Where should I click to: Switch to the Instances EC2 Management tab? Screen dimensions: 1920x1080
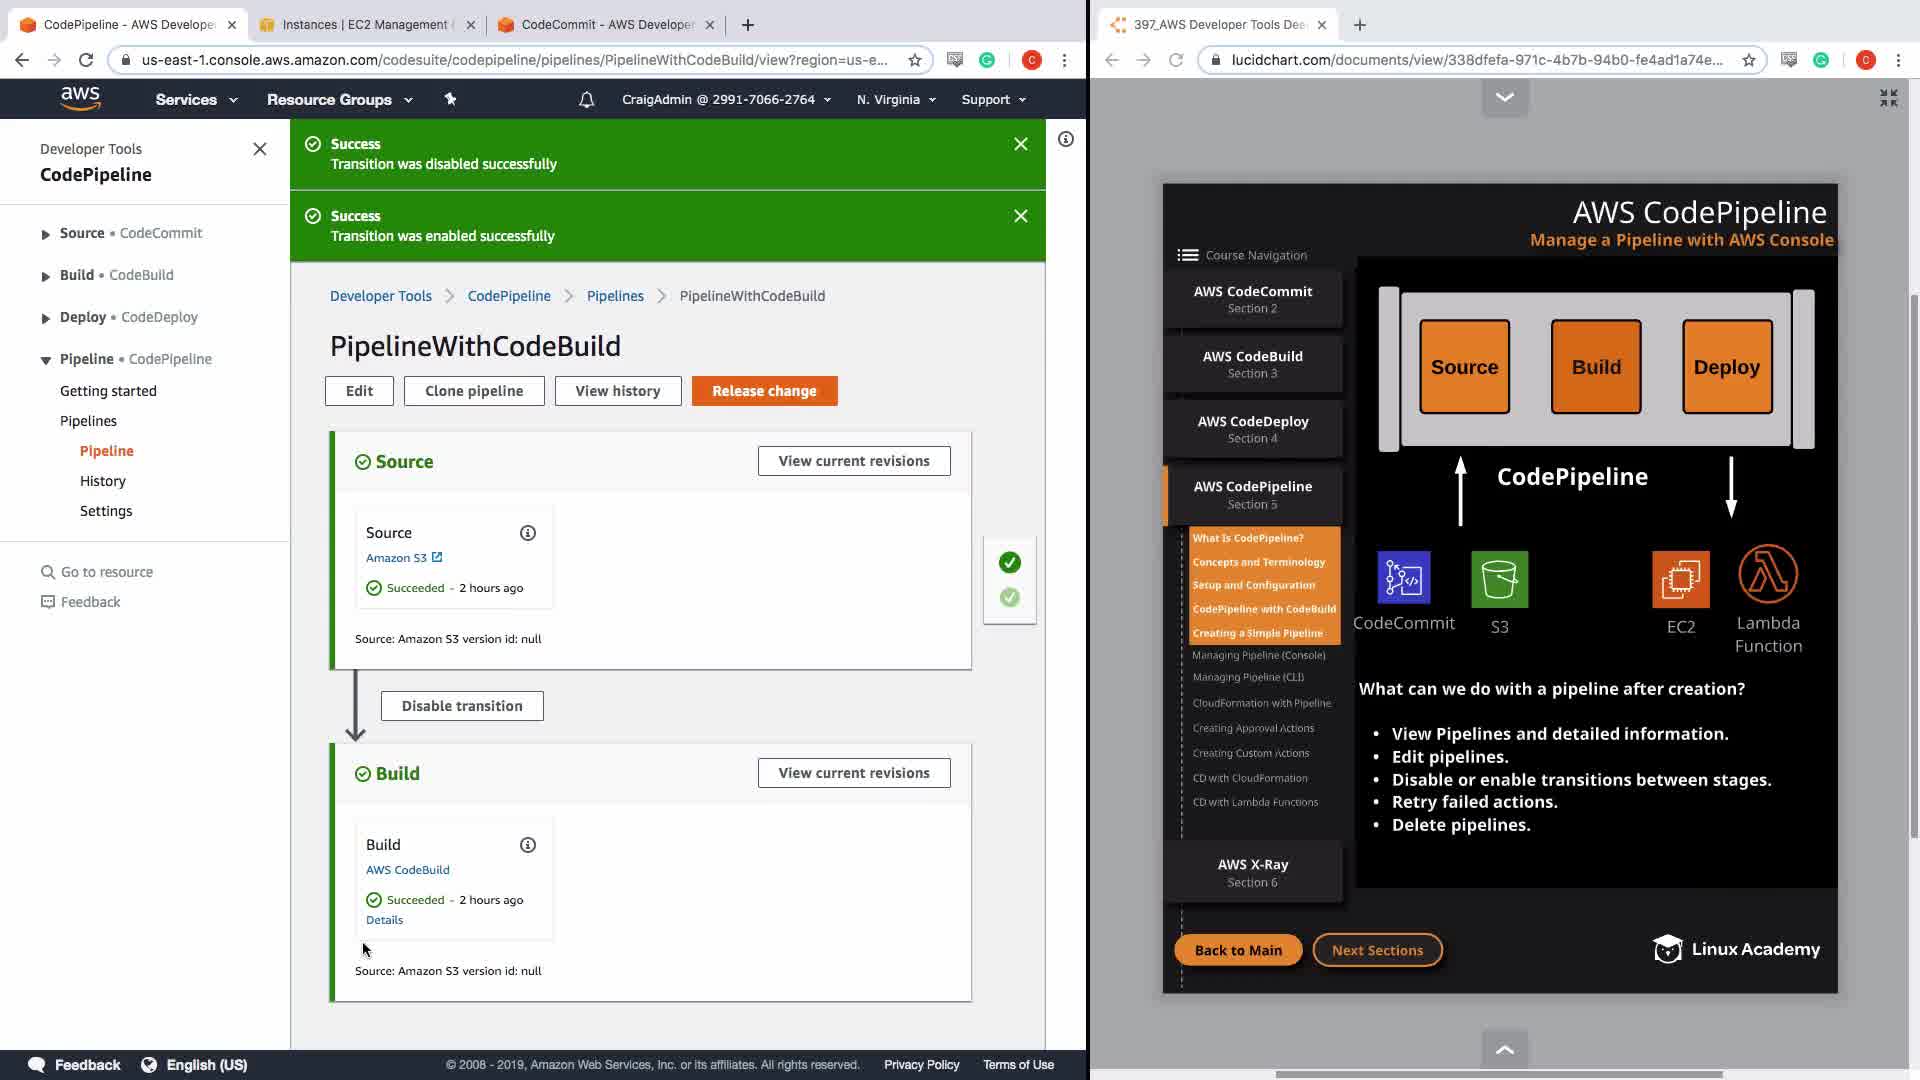pos(365,25)
